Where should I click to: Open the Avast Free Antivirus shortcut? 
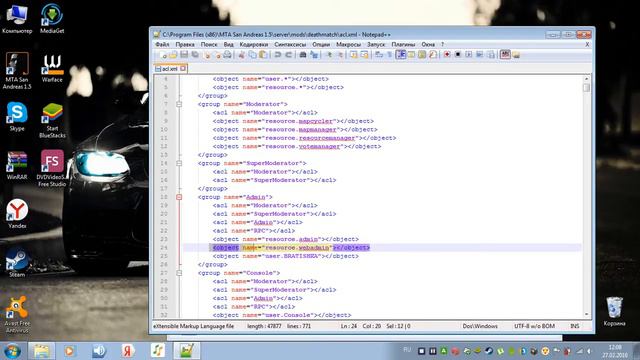point(17,315)
